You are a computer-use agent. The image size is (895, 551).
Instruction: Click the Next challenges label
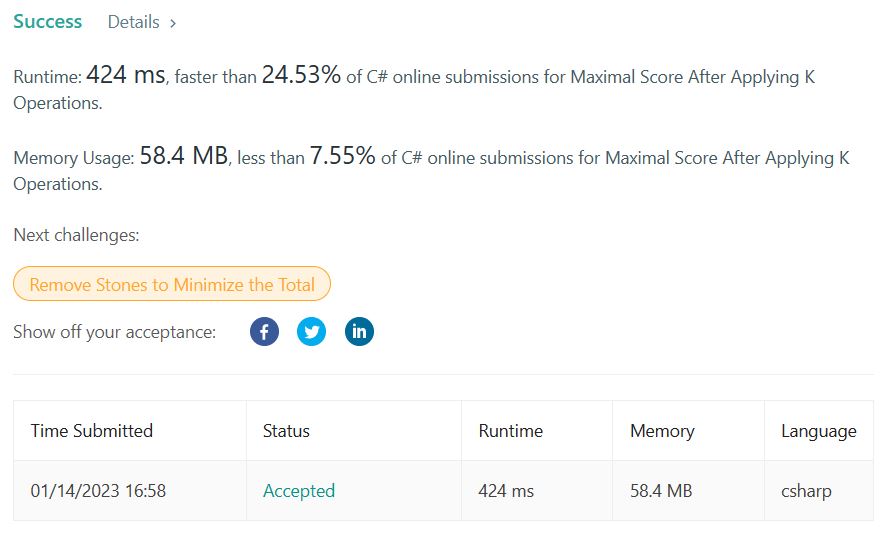click(x=76, y=235)
